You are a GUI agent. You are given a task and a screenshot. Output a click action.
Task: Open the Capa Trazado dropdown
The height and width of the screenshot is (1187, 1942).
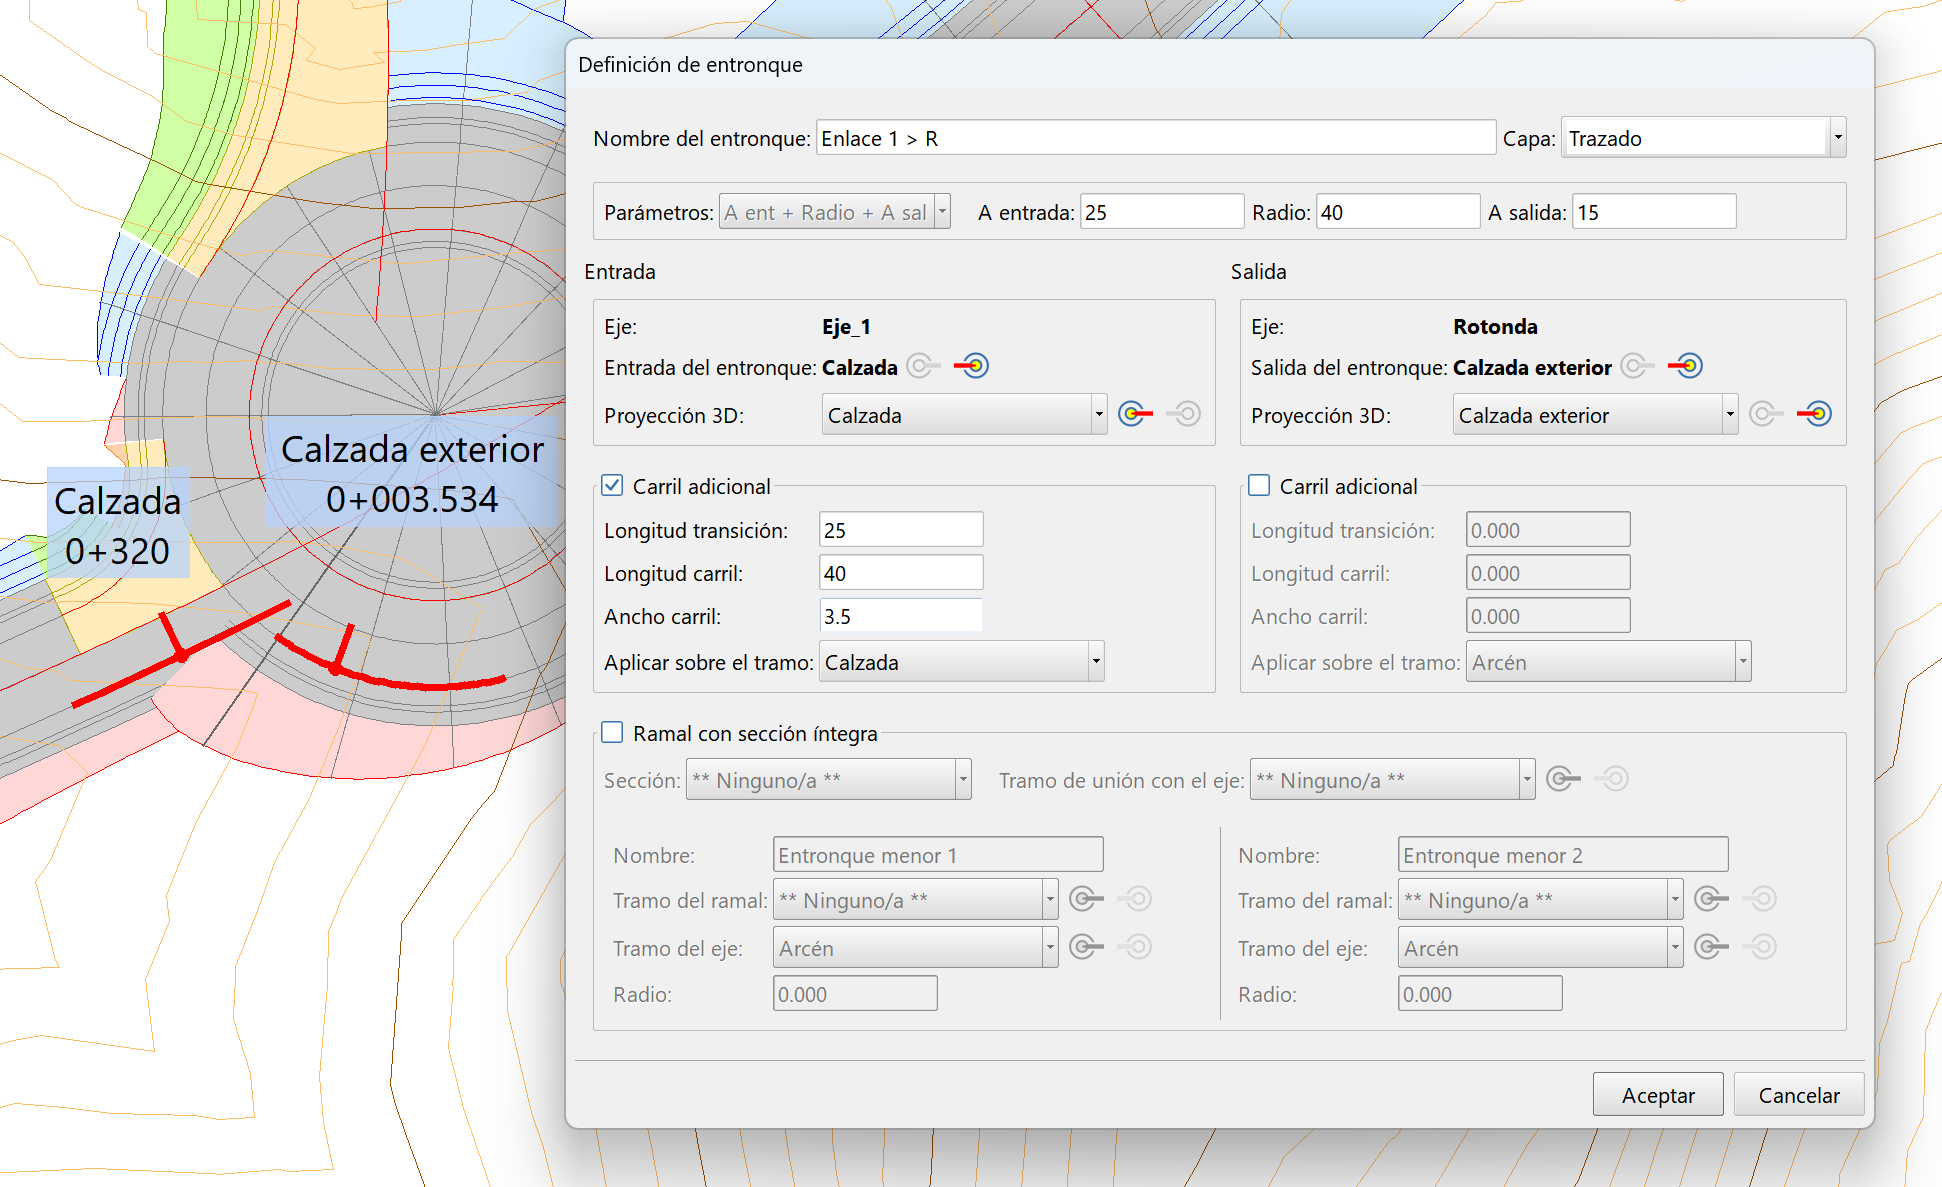pyautogui.click(x=1837, y=138)
